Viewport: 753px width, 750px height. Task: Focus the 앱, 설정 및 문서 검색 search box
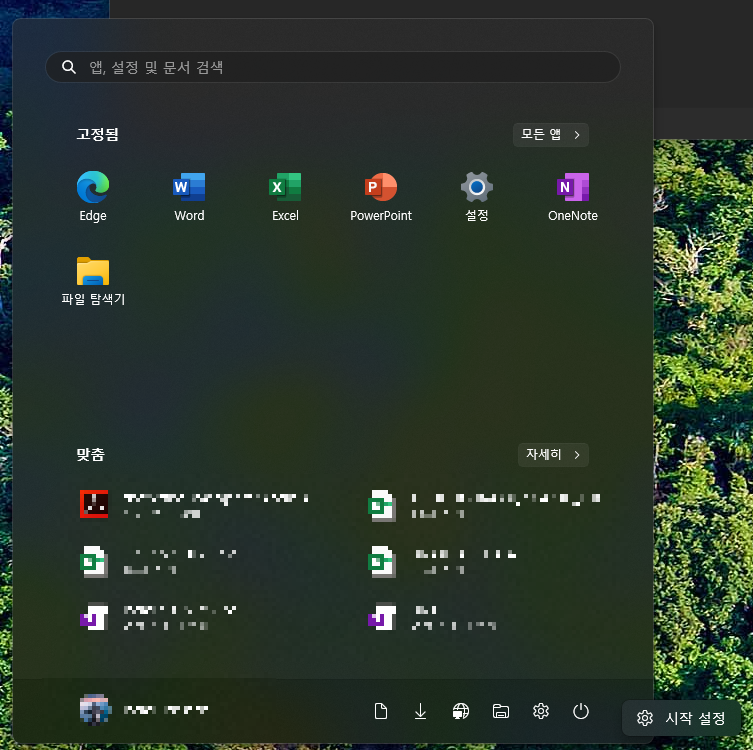pos(333,67)
